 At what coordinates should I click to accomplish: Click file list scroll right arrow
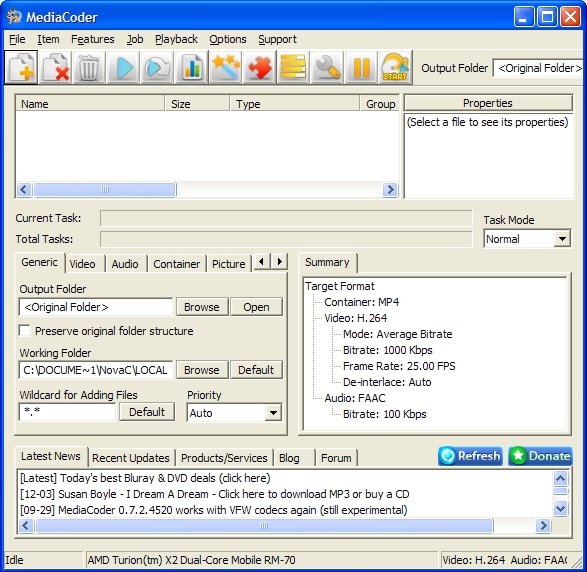pyautogui.click(x=390, y=189)
